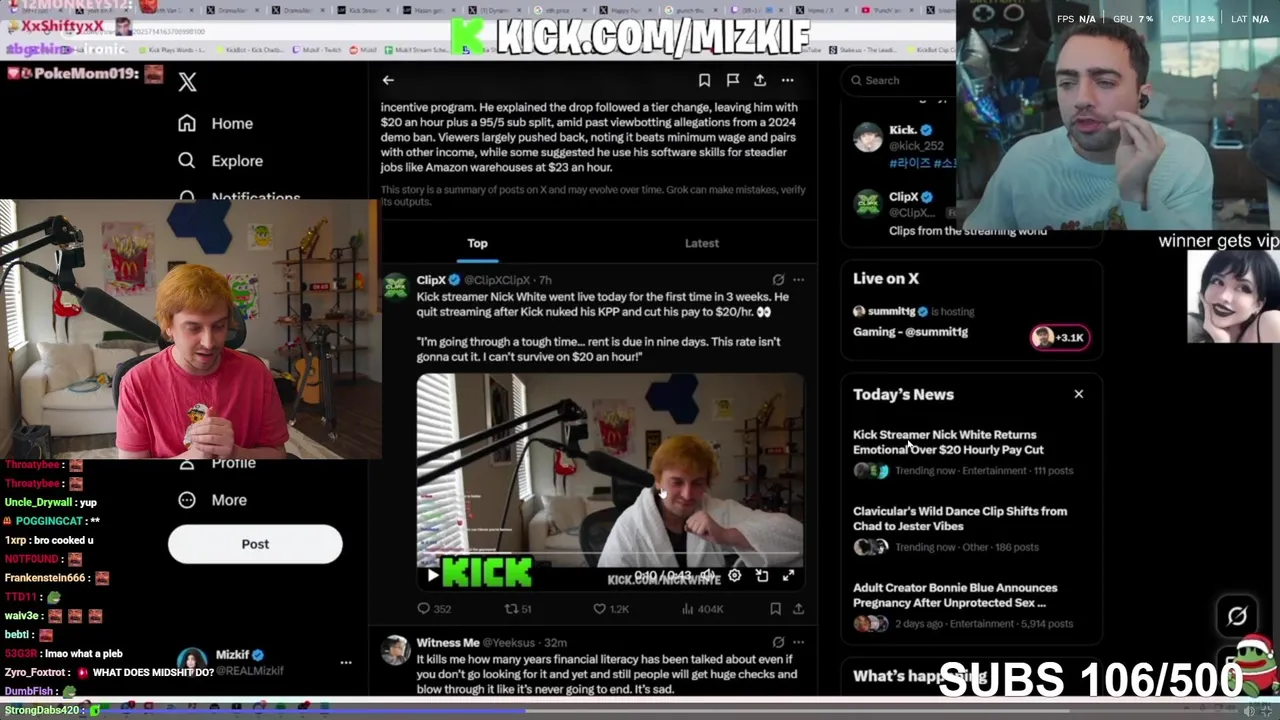This screenshot has width=1280, height=720.
Task: Open the Profile page from the sidebar
Action: click(x=220, y=463)
